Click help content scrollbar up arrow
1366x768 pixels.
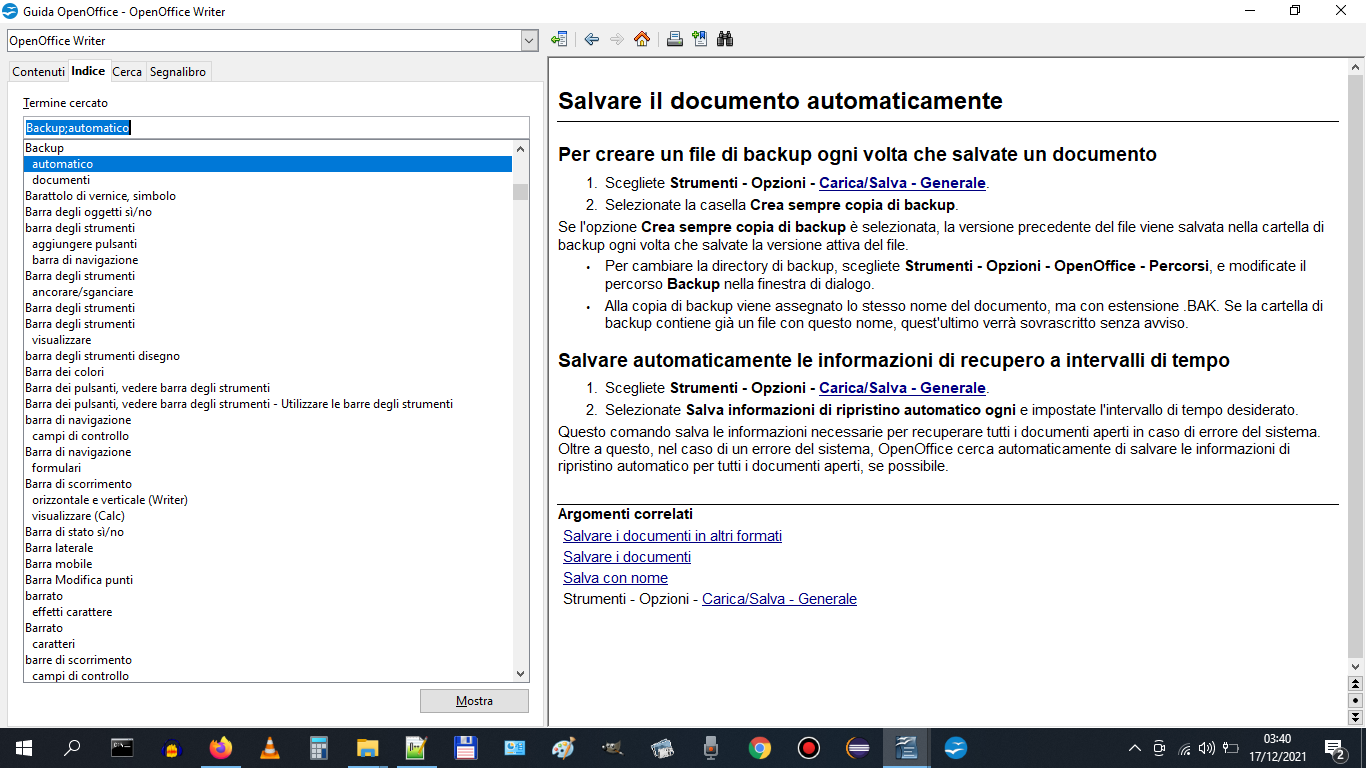tap(1356, 66)
